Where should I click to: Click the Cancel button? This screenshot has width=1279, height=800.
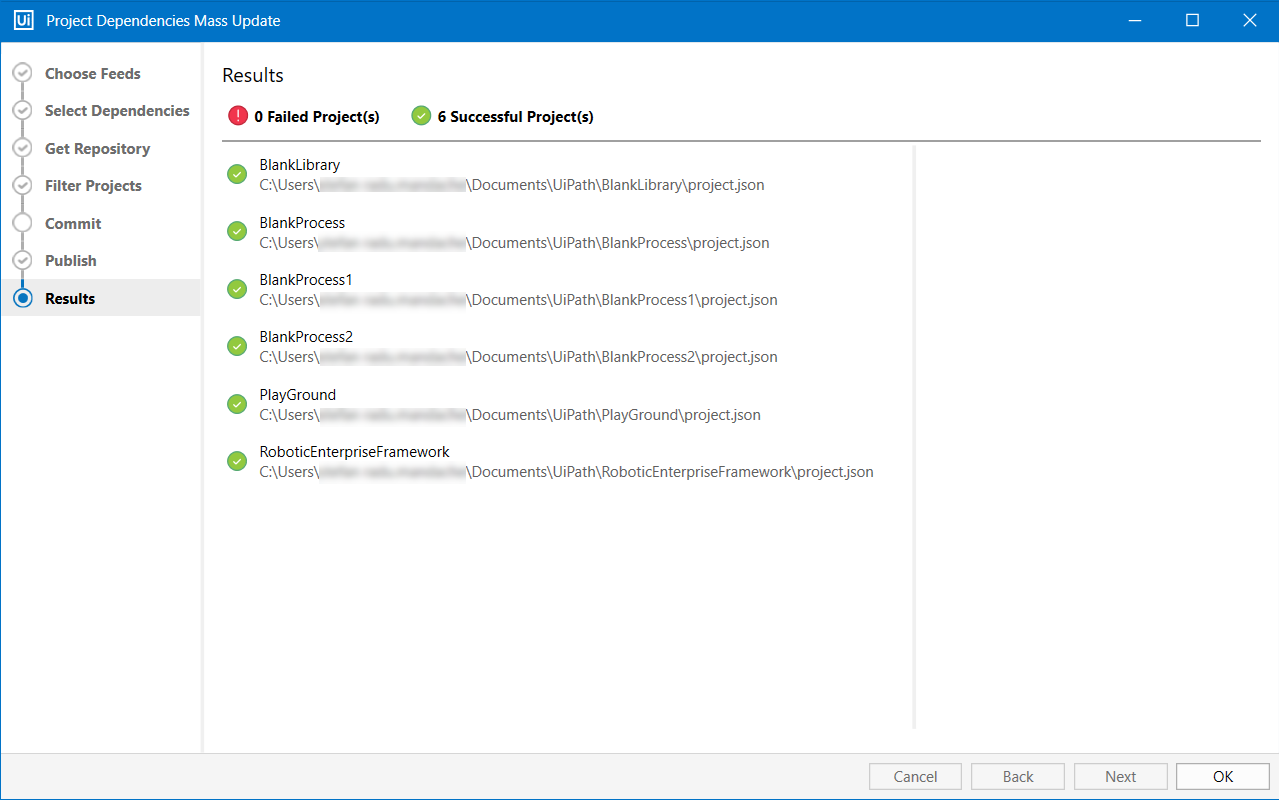click(x=914, y=776)
